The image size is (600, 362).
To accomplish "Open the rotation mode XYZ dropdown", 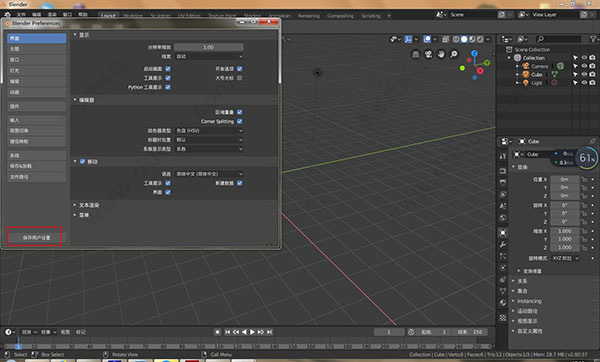I will 565,258.
